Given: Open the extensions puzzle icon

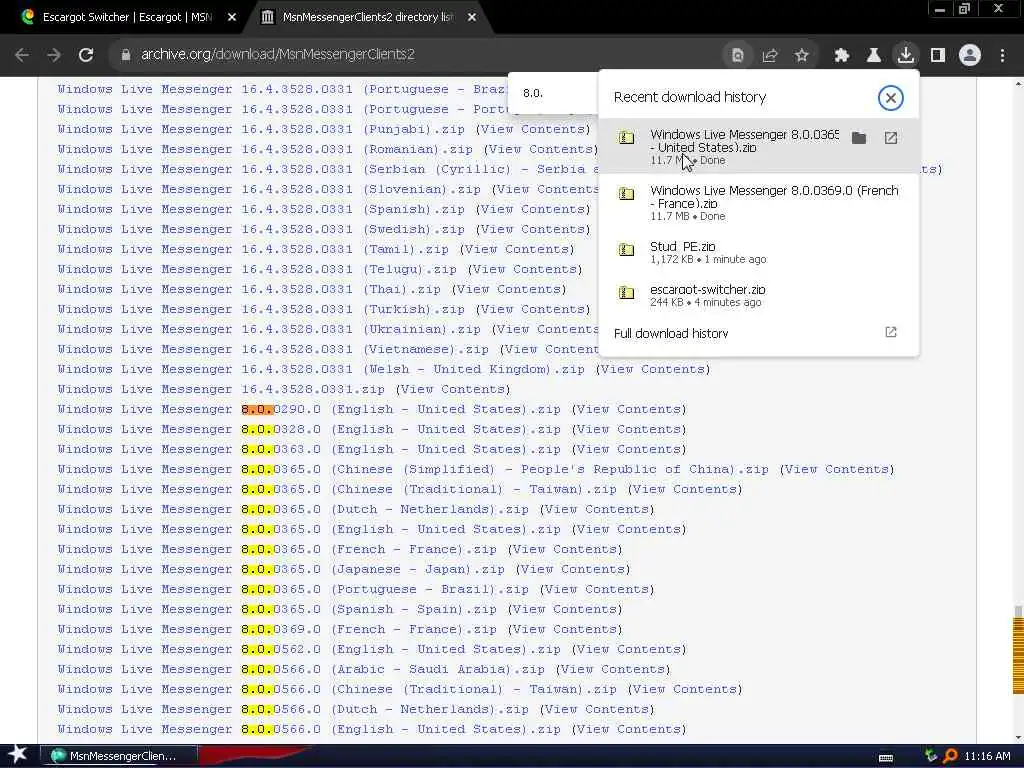Looking at the screenshot, I should click(x=842, y=56).
